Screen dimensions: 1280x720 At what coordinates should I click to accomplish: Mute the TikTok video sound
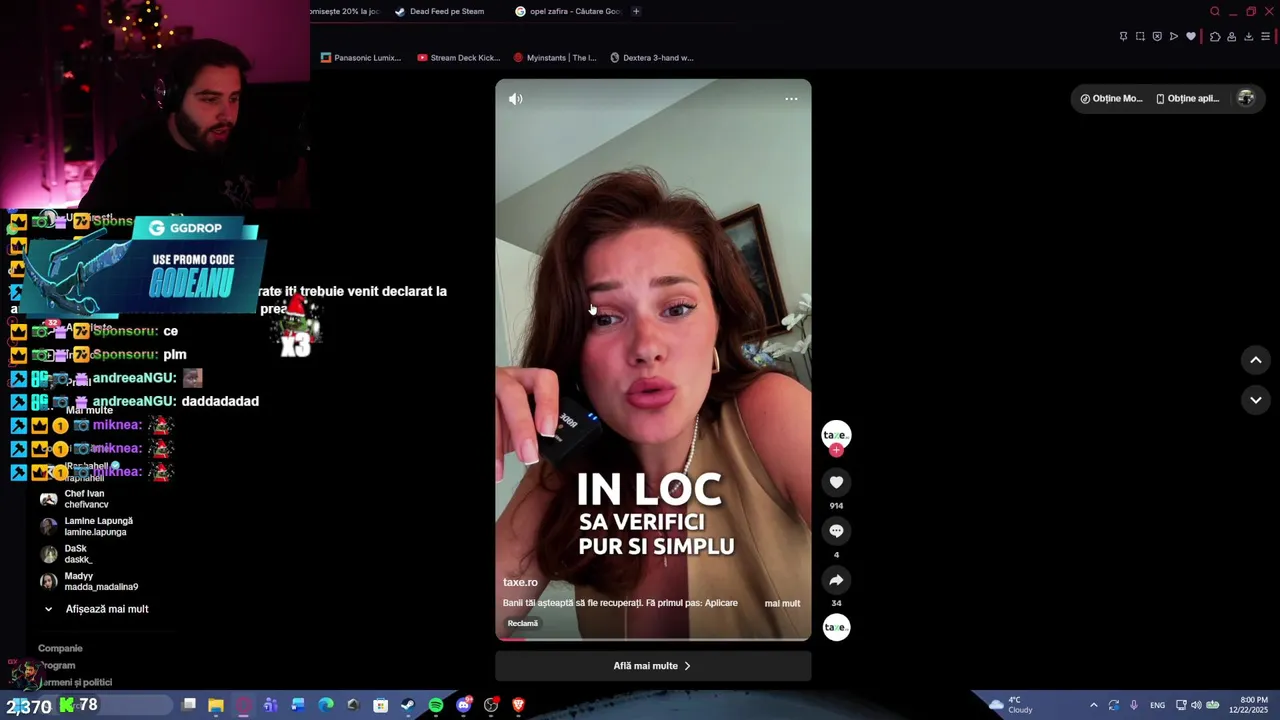point(515,99)
